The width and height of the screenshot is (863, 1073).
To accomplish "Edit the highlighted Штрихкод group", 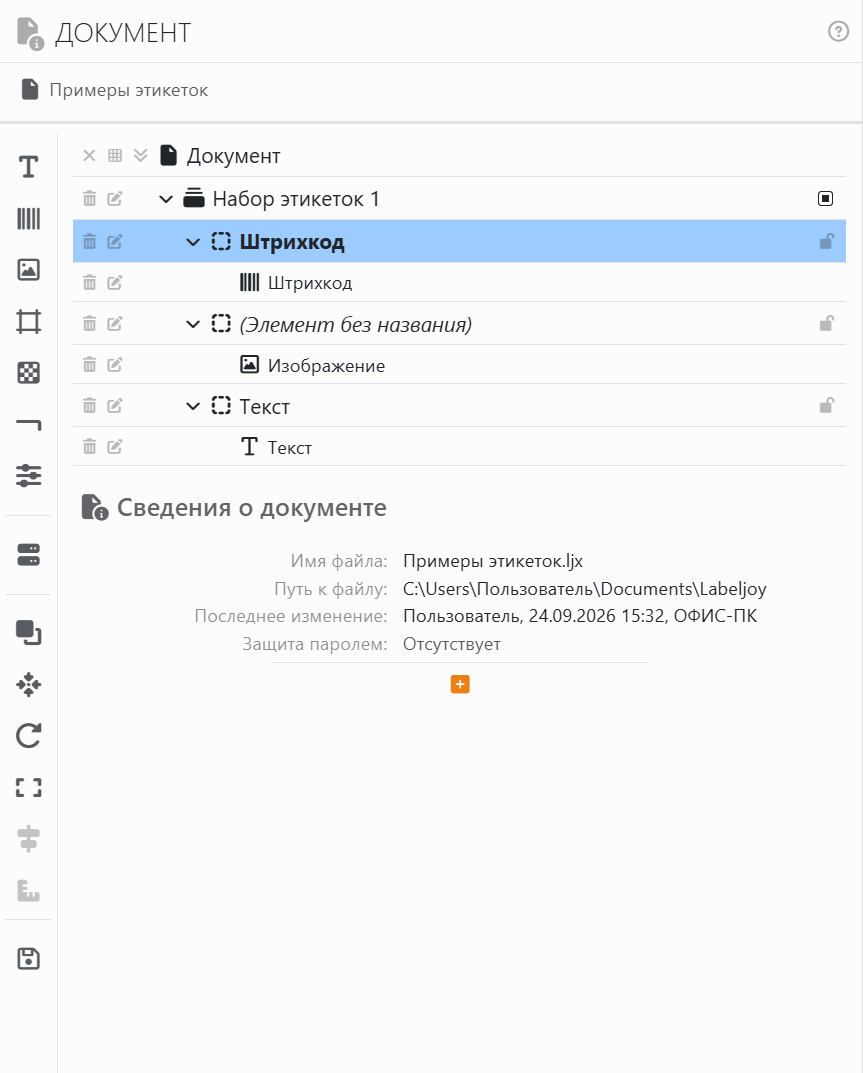I will (114, 242).
